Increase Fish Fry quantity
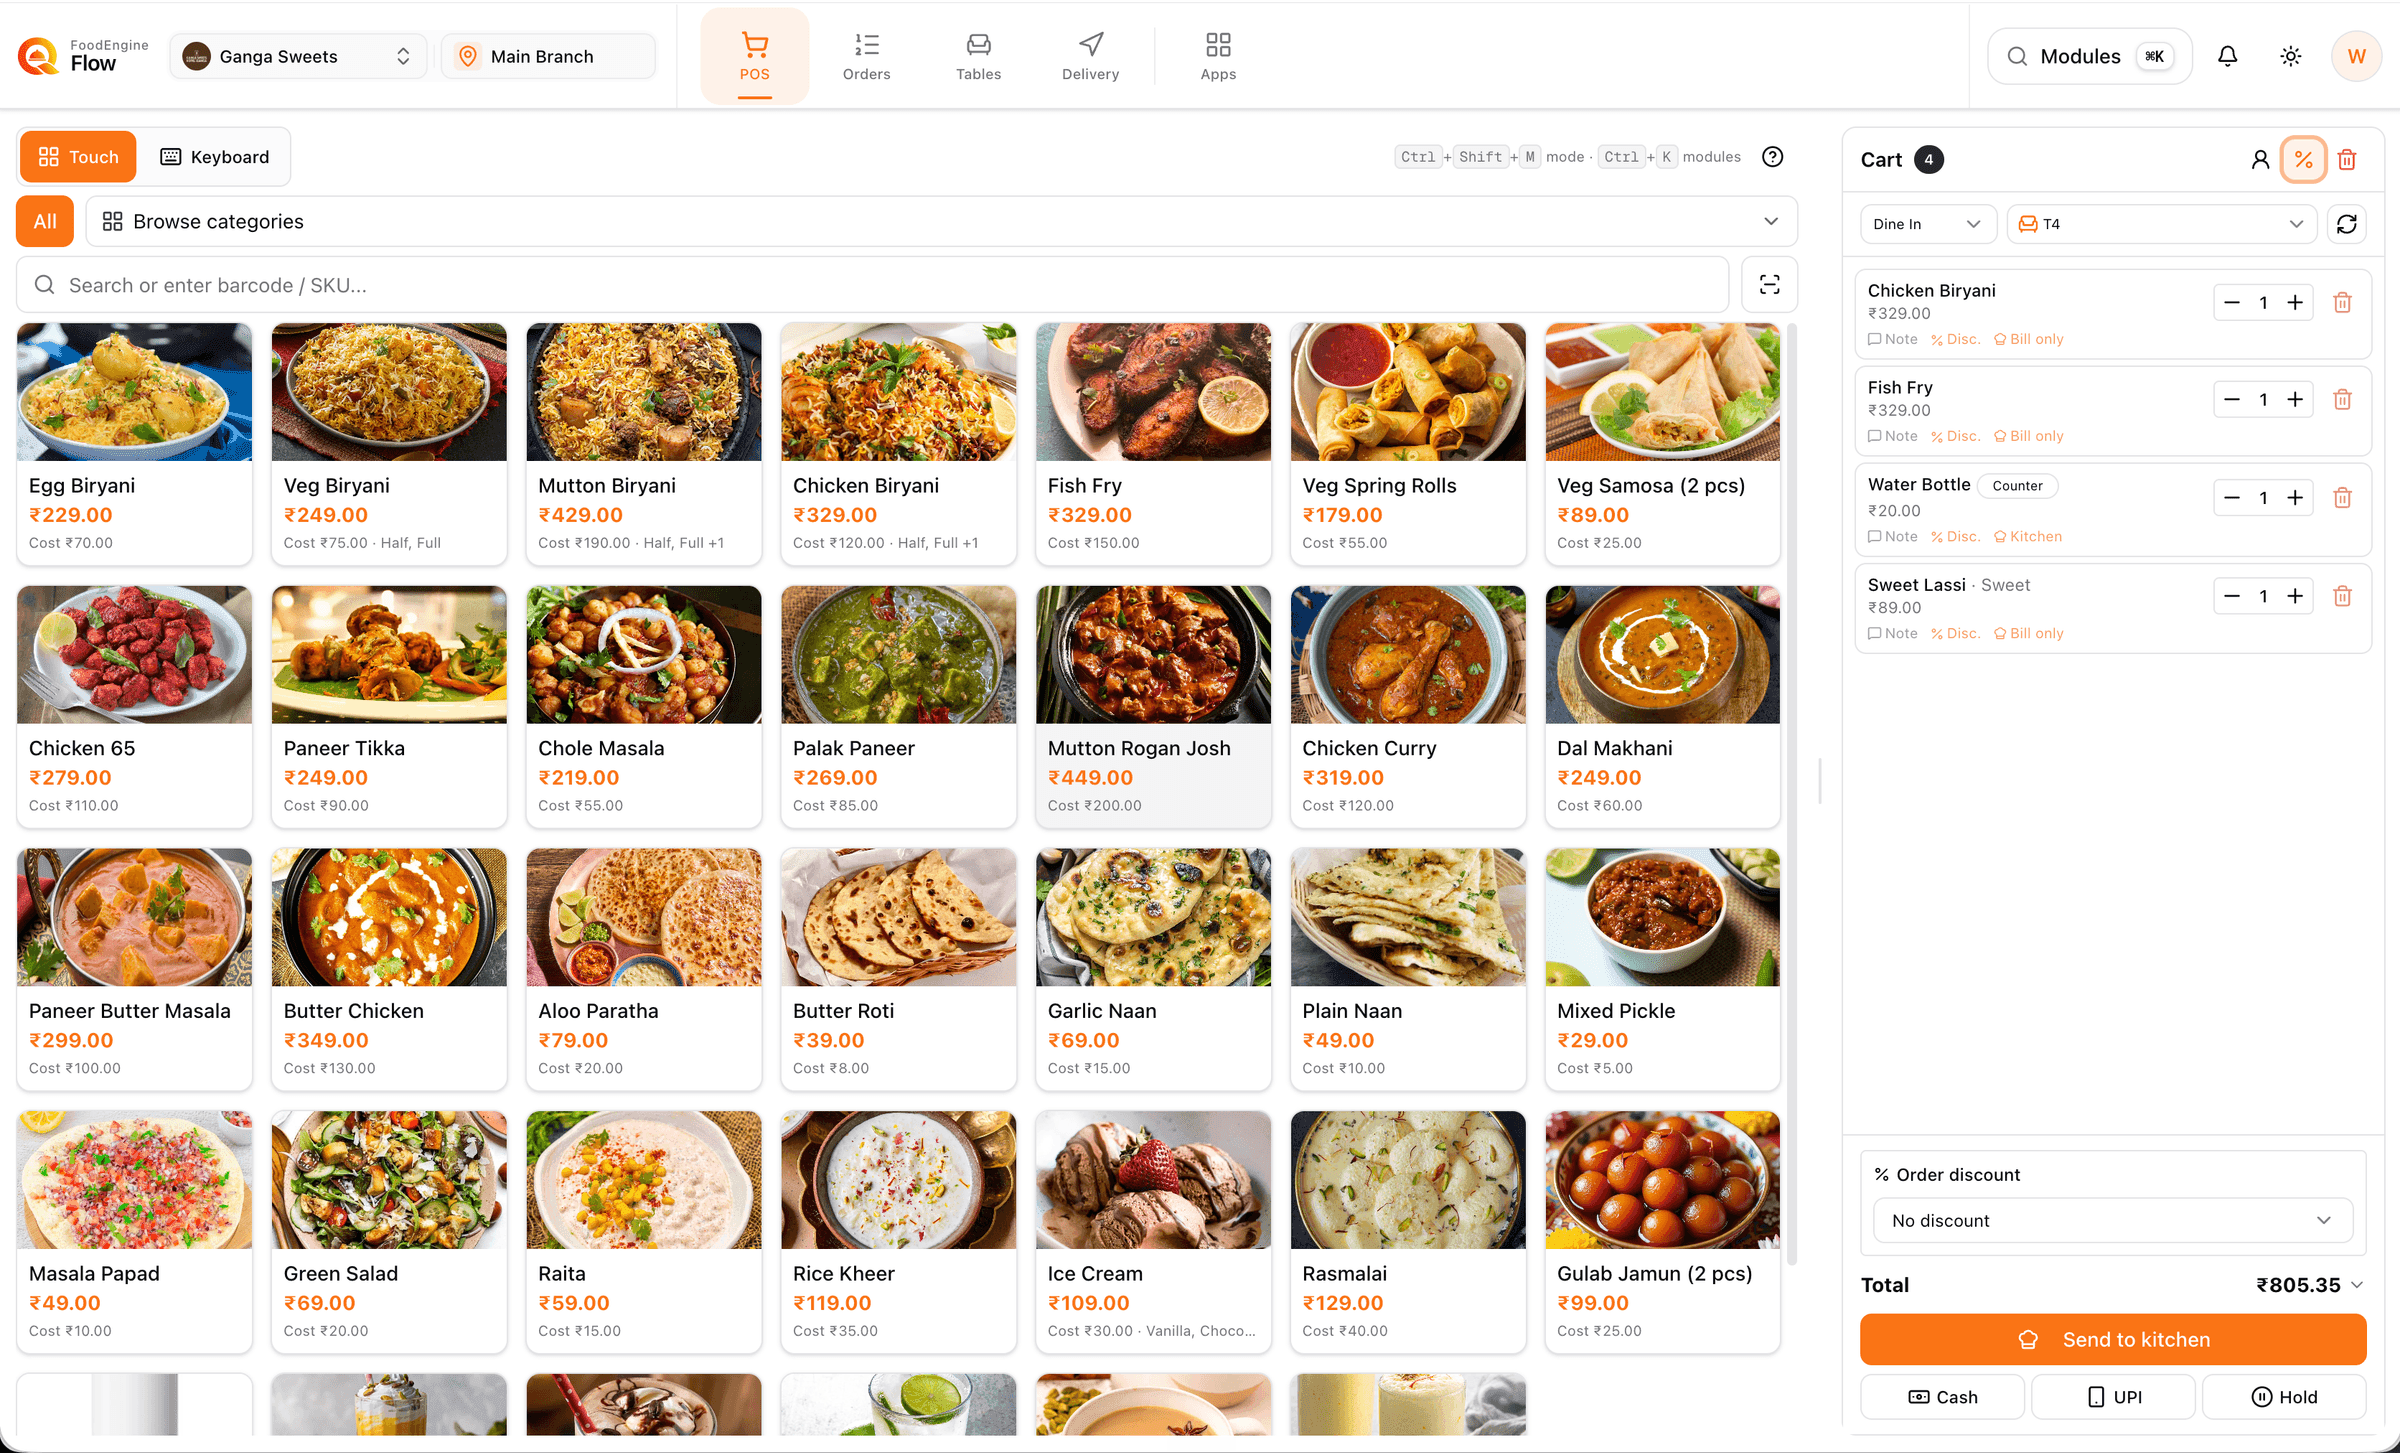The image size is (2400, 1453). (x=2295, y=400)
